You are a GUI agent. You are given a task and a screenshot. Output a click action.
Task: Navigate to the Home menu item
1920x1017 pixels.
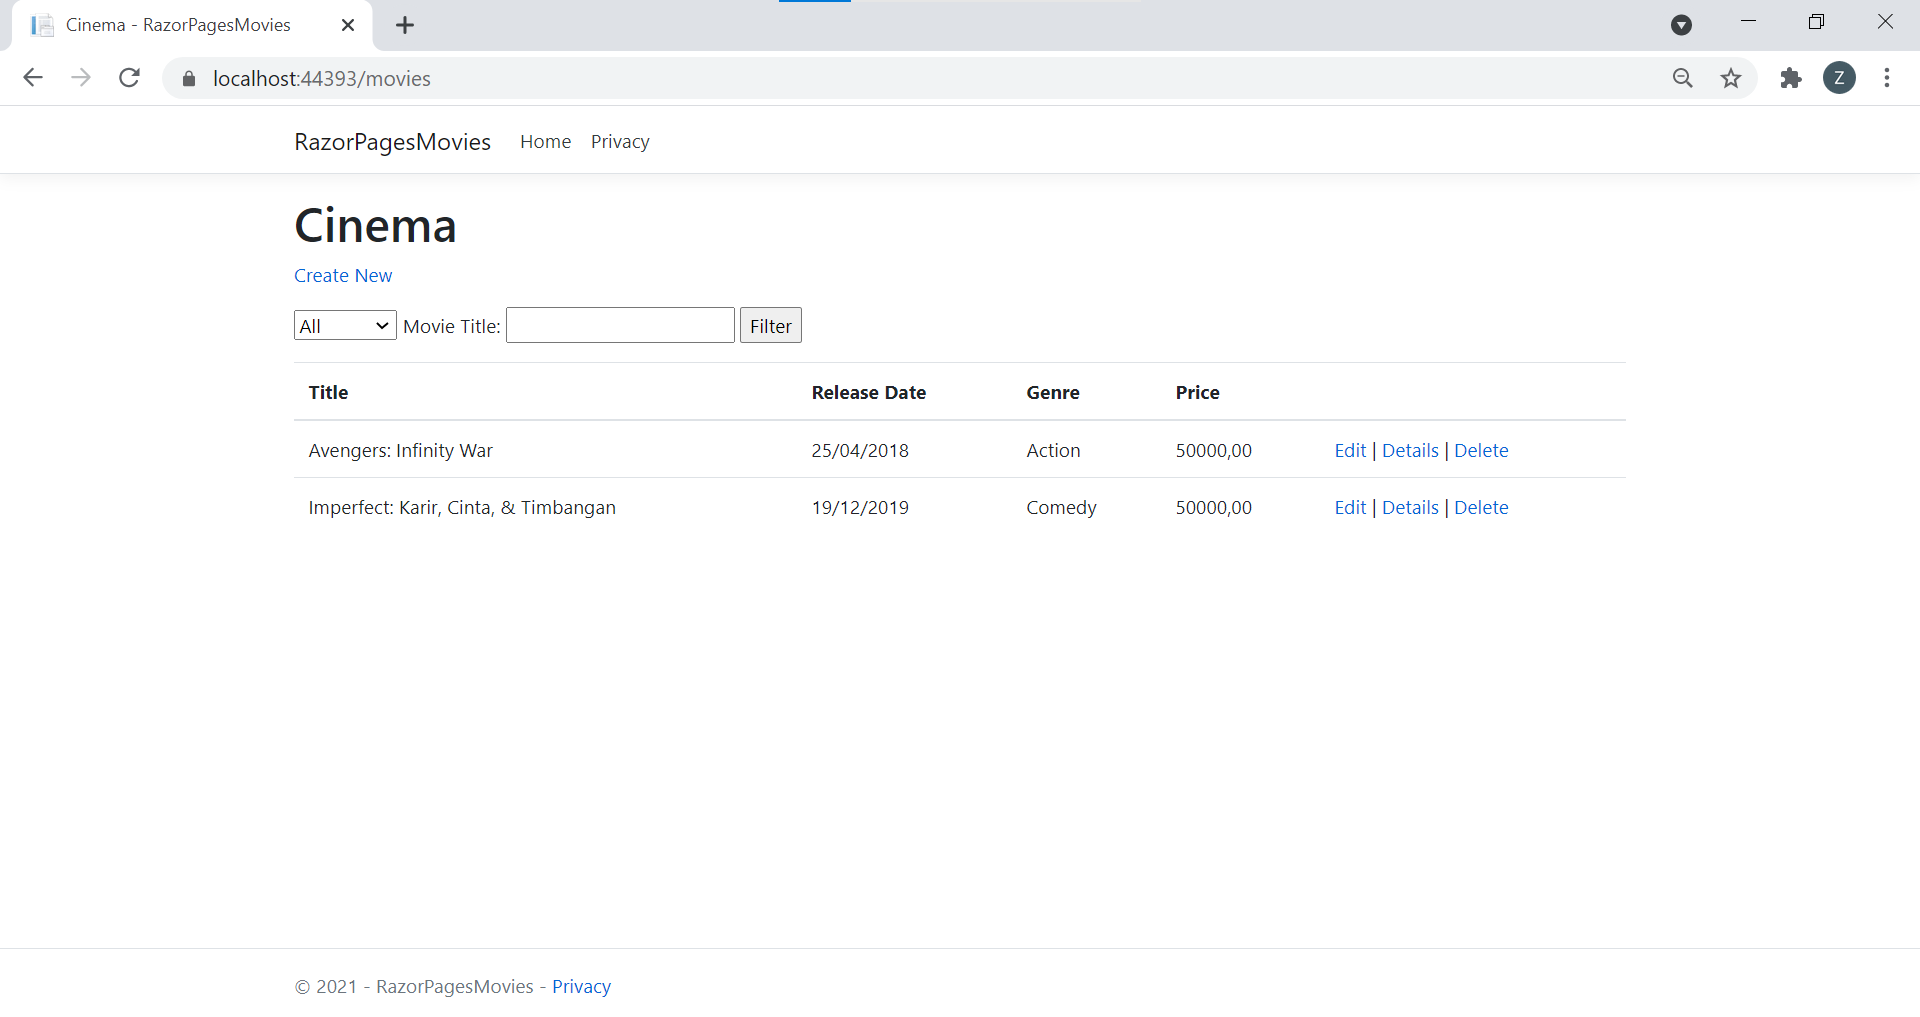[545, 141]
